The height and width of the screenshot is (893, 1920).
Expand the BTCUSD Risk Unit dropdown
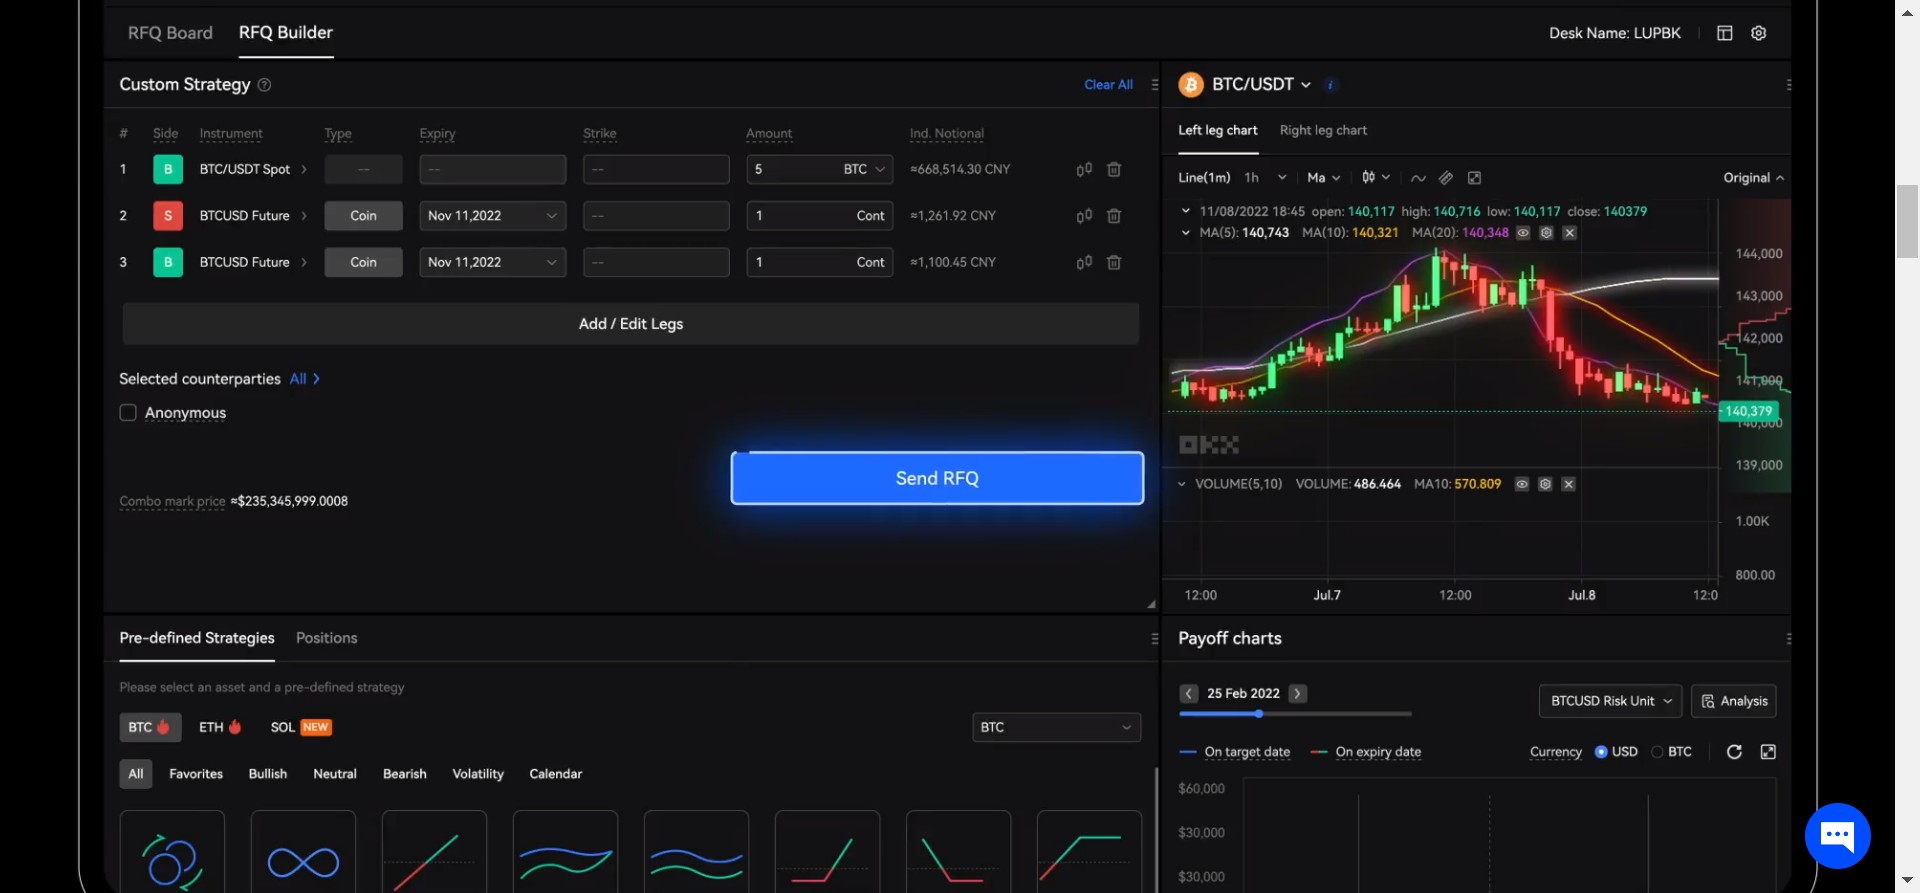(1610, 701)
